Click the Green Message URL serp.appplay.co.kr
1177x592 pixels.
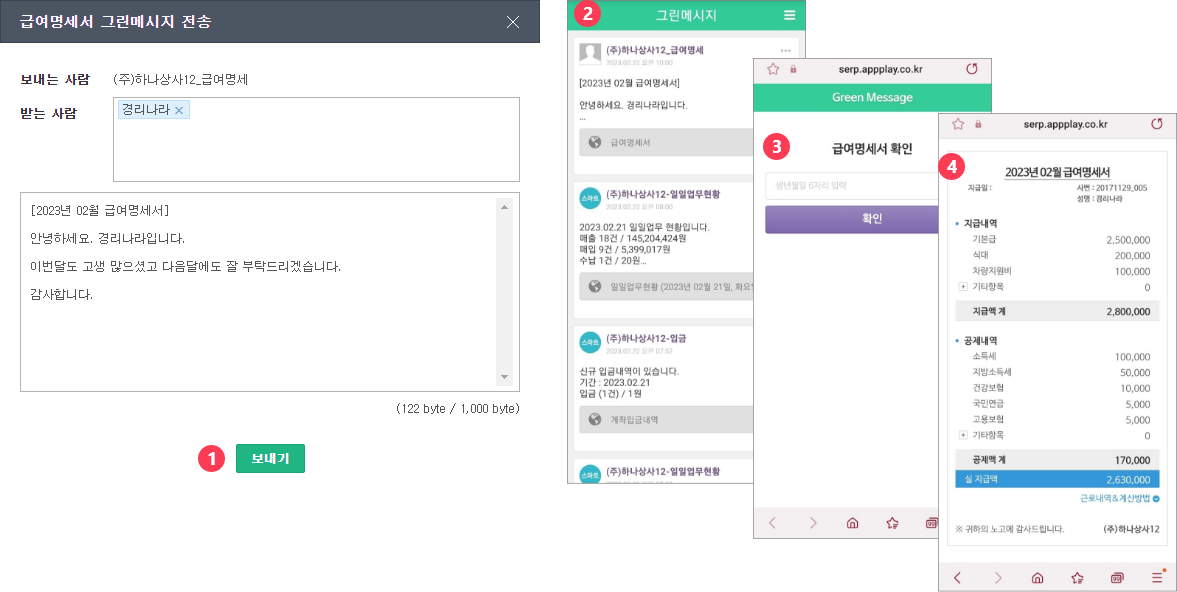(880, 69)
